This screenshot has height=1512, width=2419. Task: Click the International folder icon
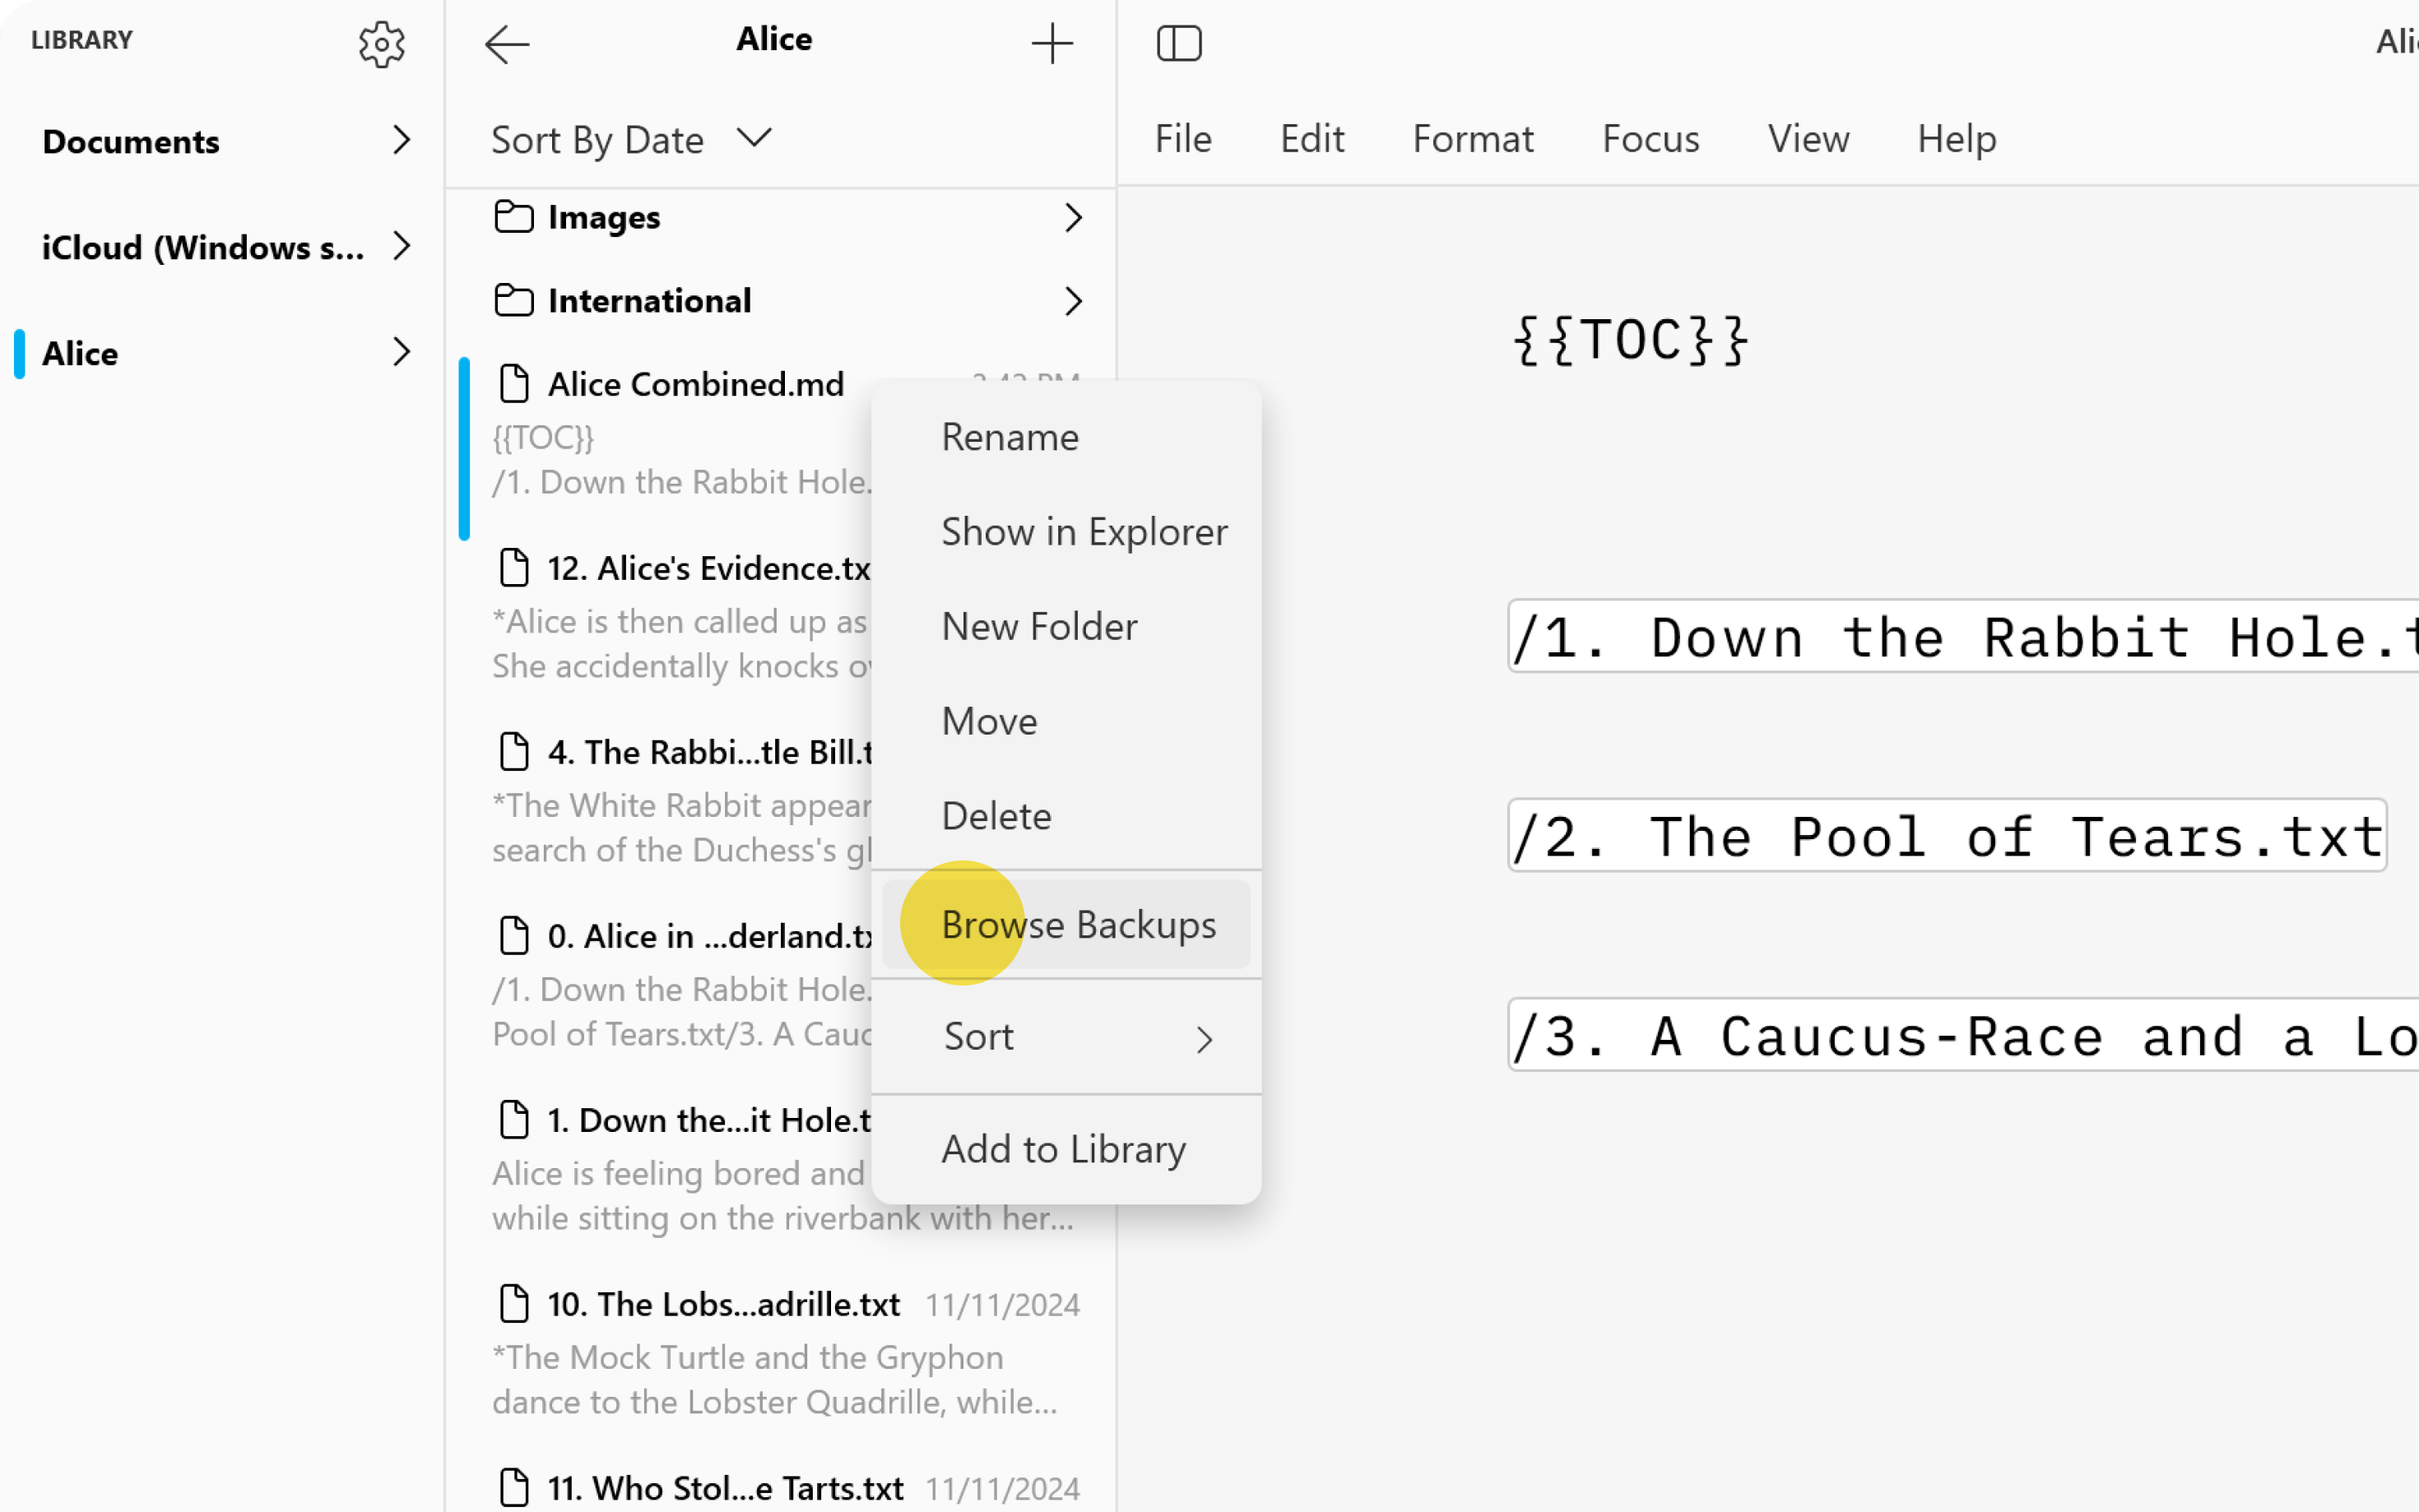coord(513,300)
